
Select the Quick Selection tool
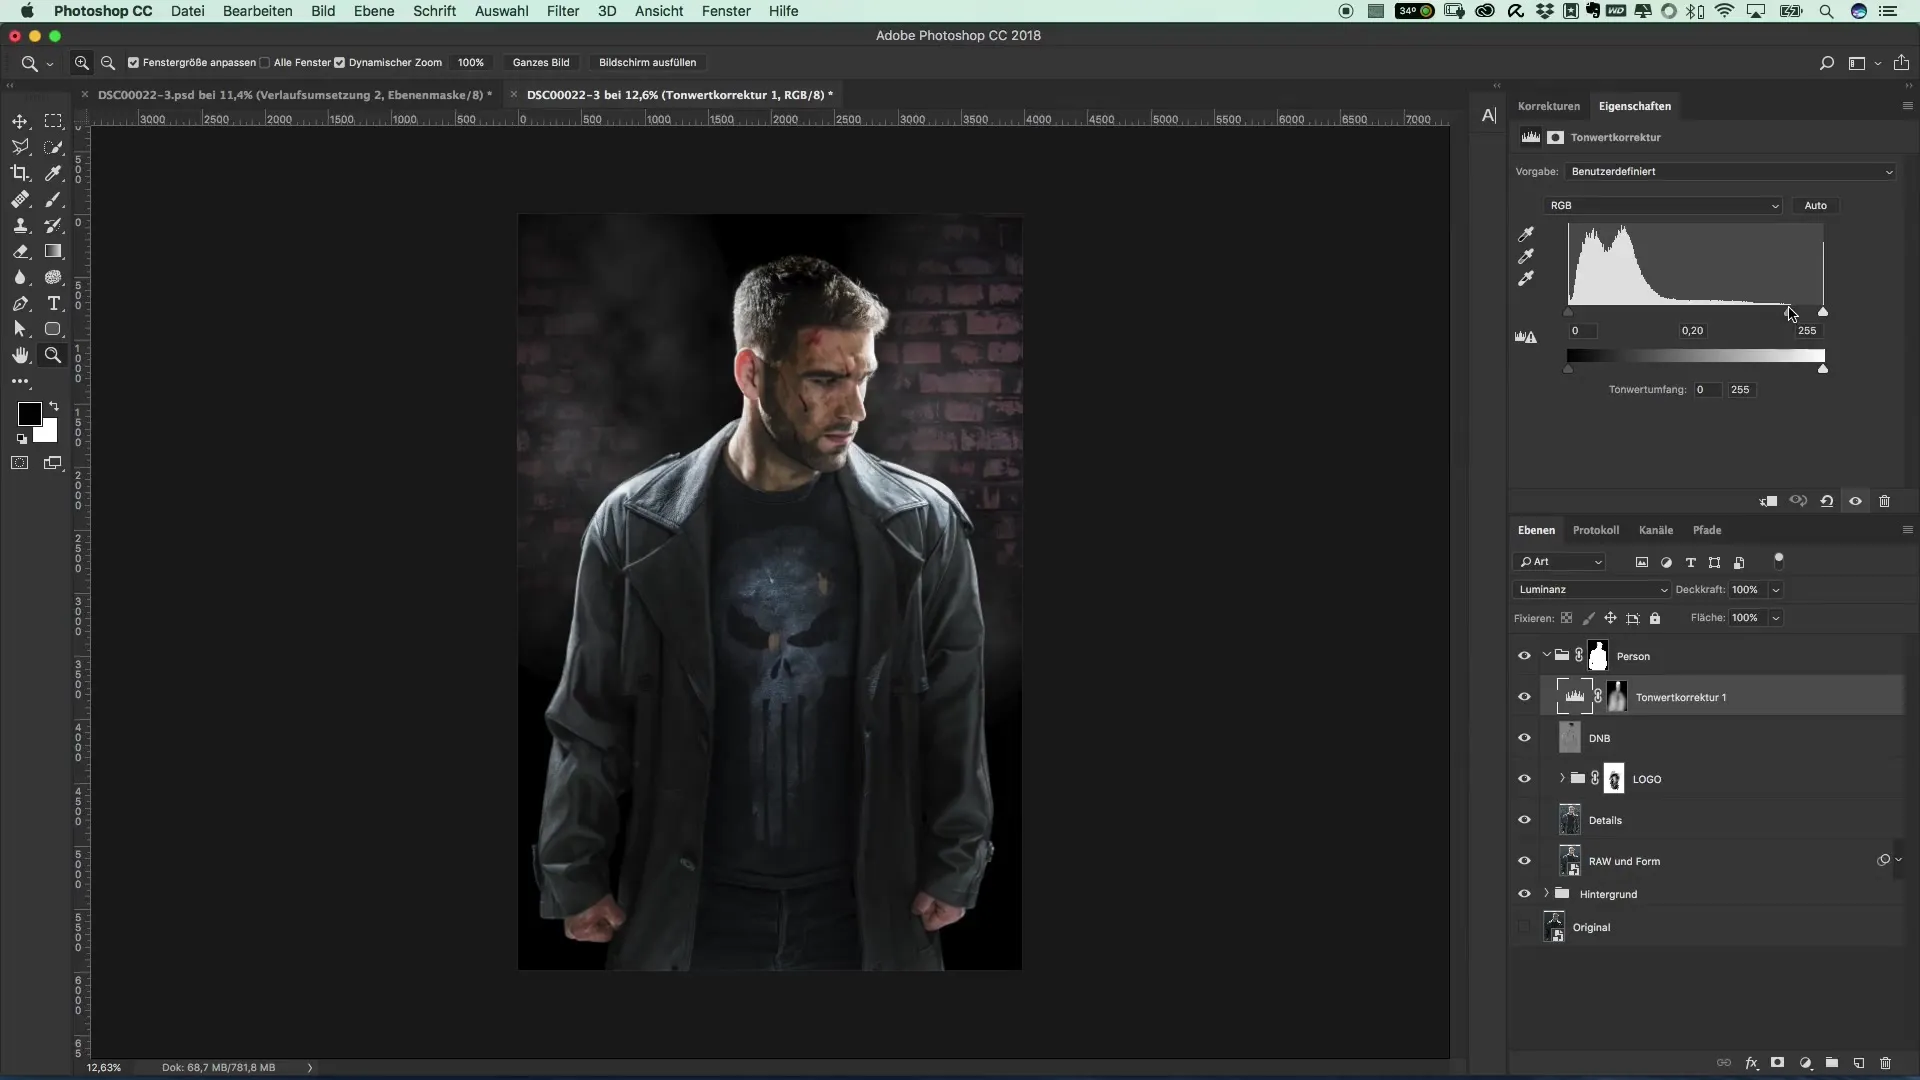click(53, 147)
